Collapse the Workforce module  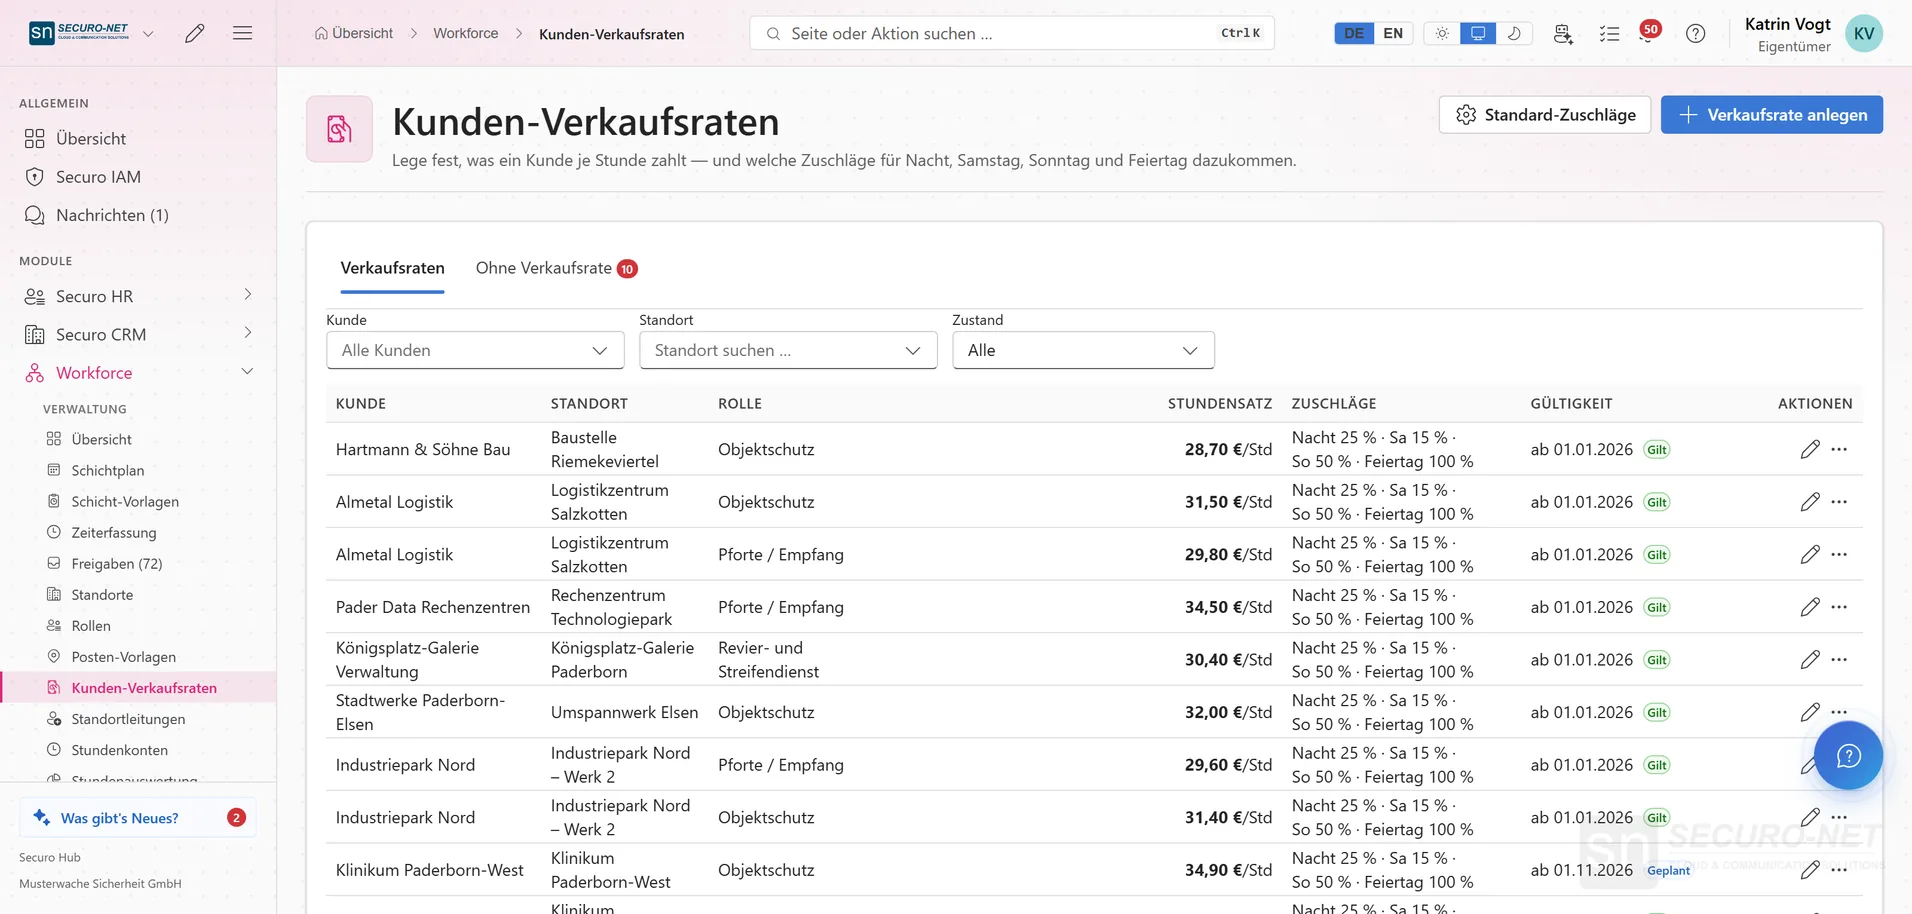point(138,372)
